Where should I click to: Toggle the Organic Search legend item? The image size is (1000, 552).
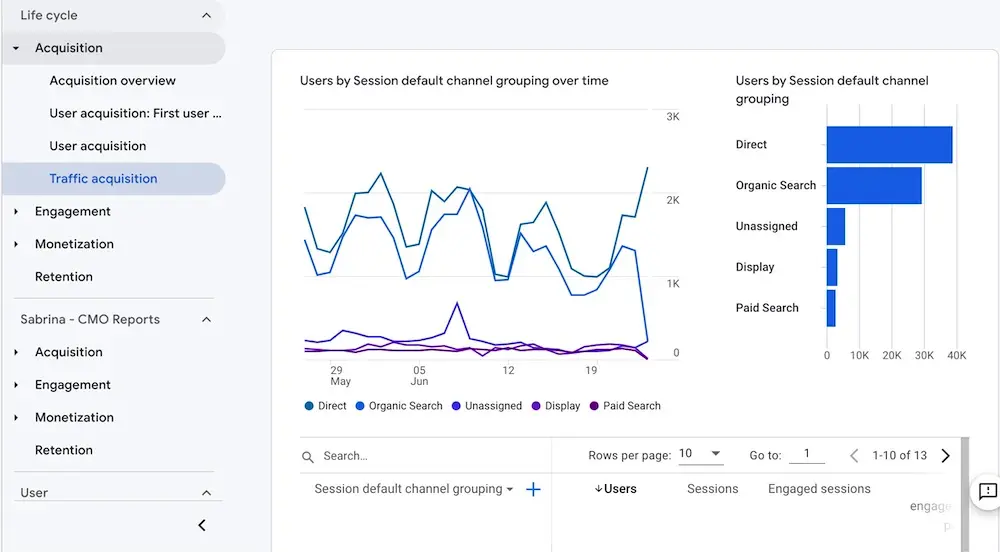[398, 406]
